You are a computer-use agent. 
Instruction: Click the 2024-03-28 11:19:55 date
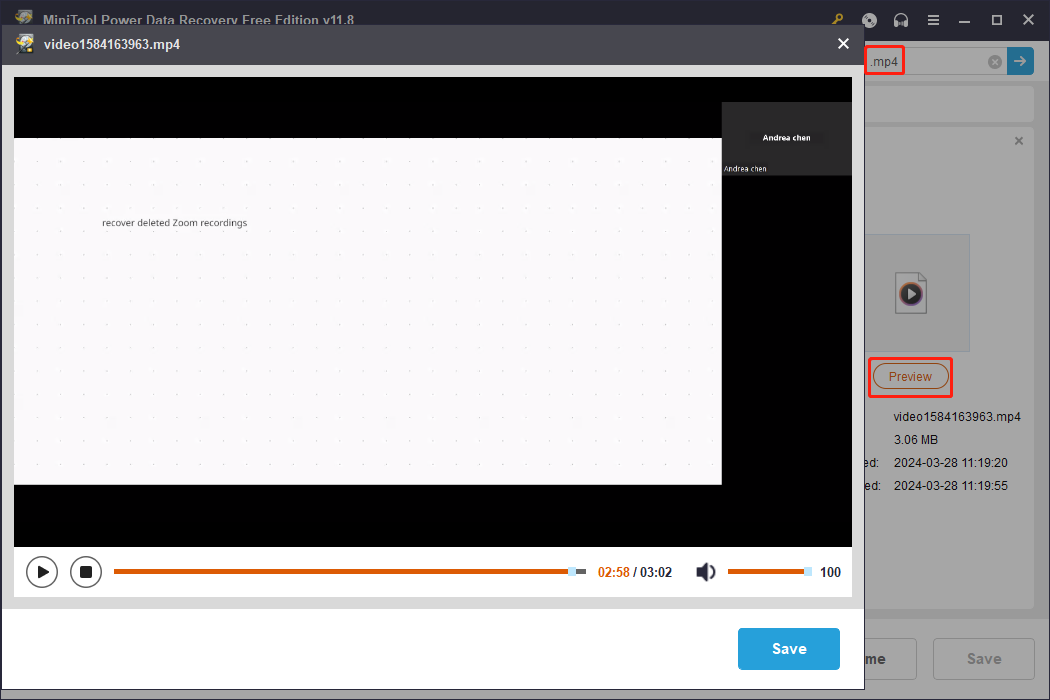coord(950,486)
